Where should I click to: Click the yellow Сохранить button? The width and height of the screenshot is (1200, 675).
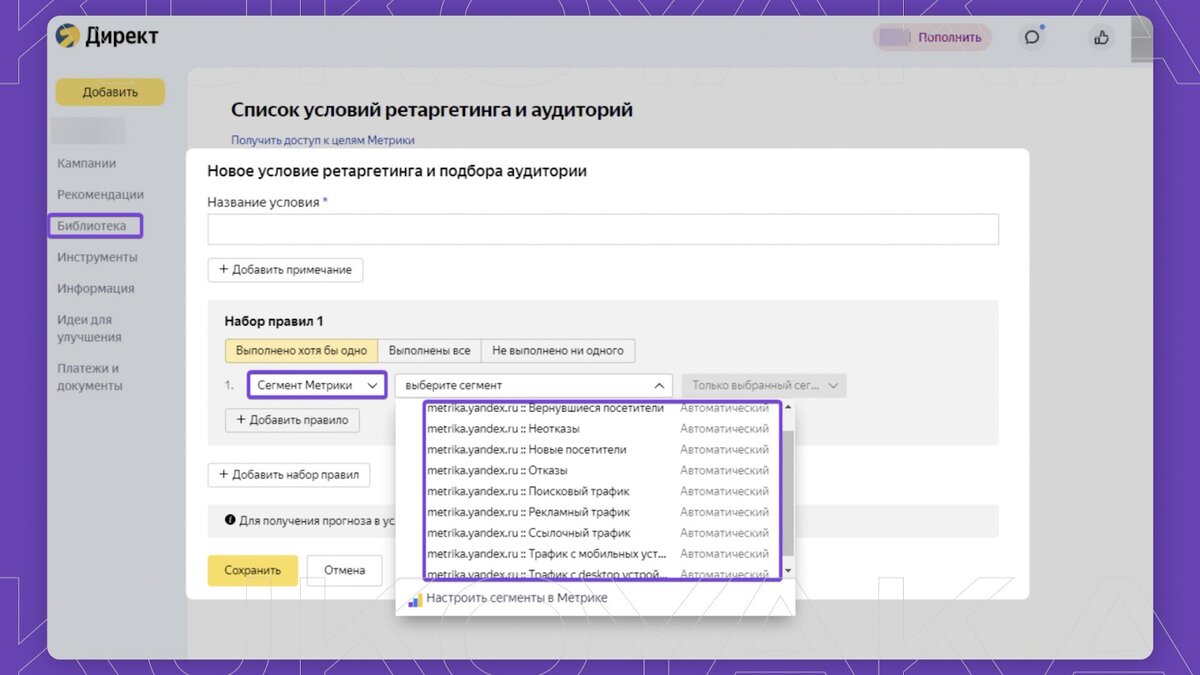pos(253,570)
